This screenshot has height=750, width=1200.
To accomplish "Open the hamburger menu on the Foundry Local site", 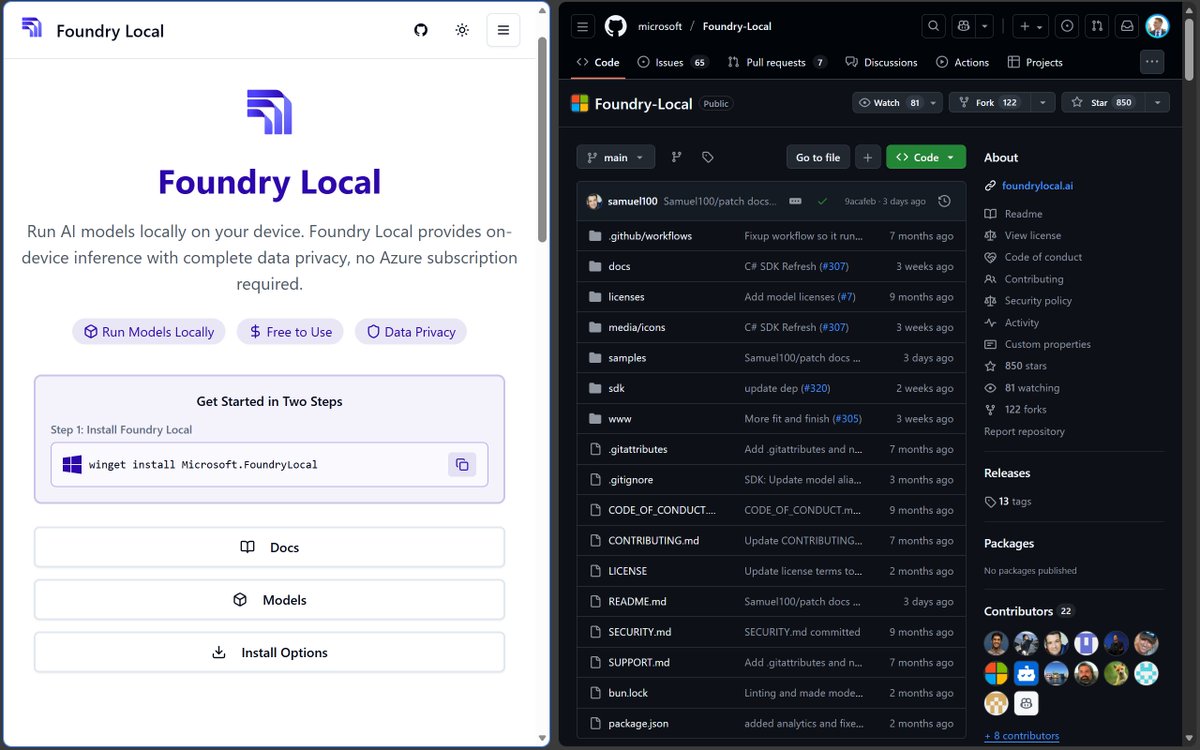I will pyautogui.click(x=503, y=30).
